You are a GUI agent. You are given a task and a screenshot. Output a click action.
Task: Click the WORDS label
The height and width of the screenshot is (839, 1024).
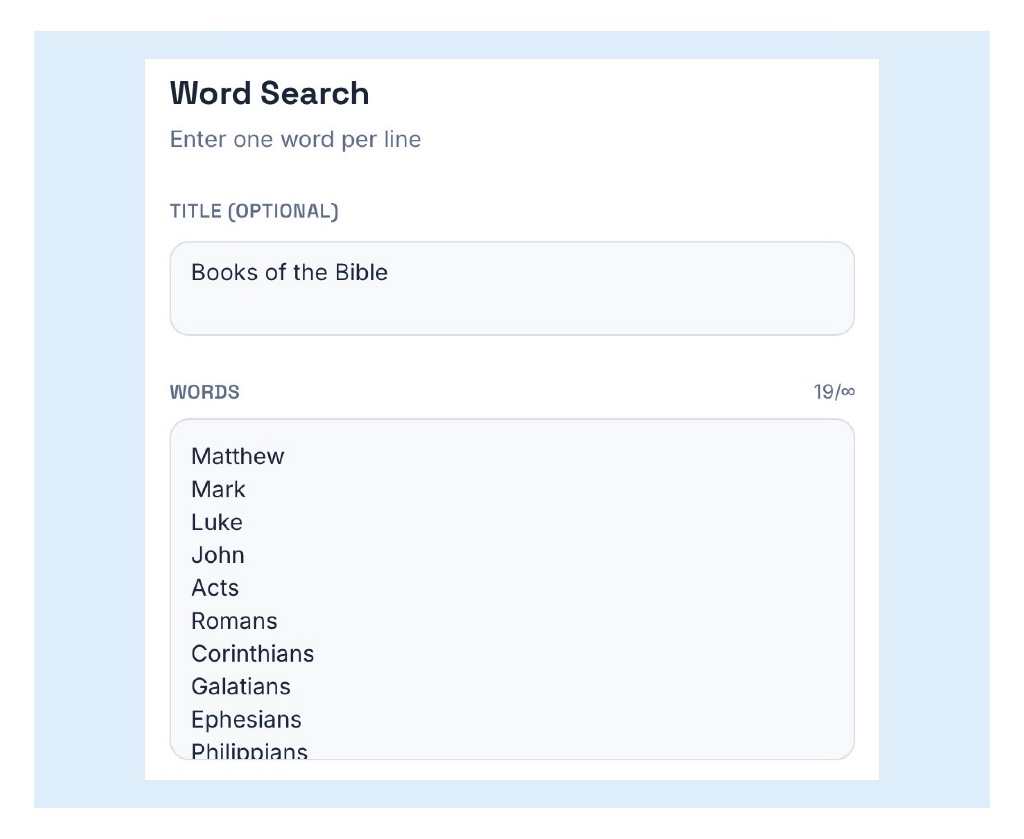204,392
